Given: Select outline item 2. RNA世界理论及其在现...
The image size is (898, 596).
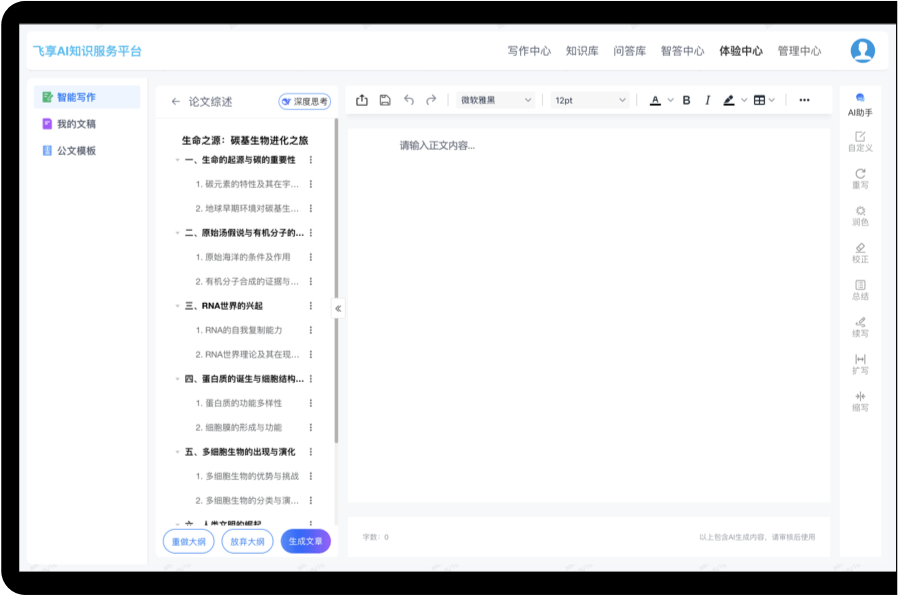Looking at the screenshot, I should (247, 354).
